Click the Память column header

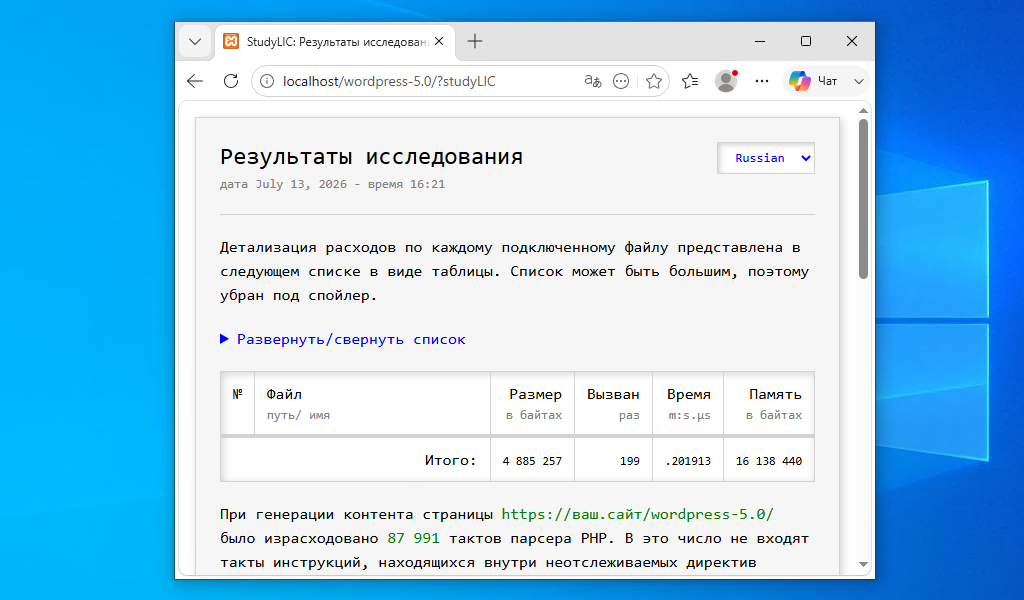pyautogui.click(x=769, y=403)
